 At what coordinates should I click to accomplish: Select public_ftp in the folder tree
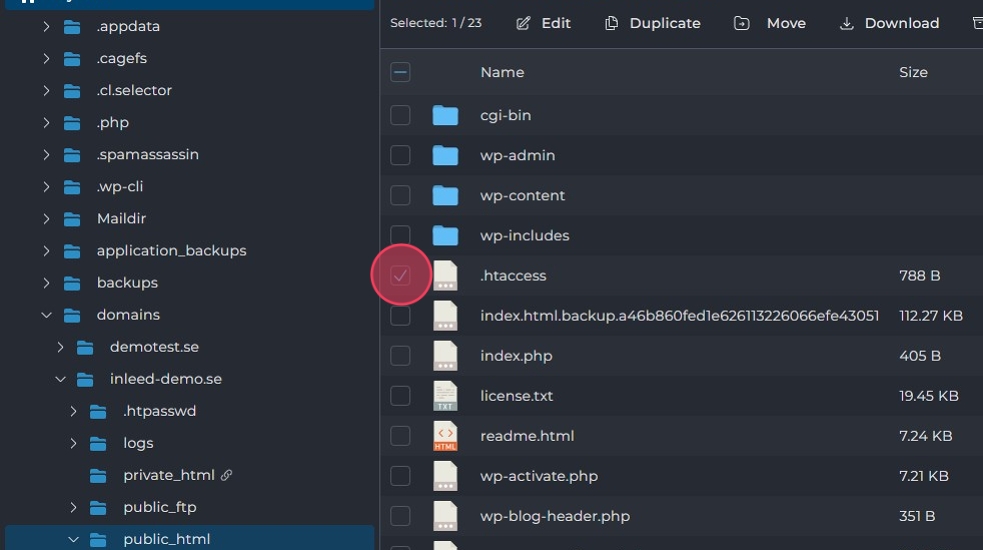coord(160,507)
